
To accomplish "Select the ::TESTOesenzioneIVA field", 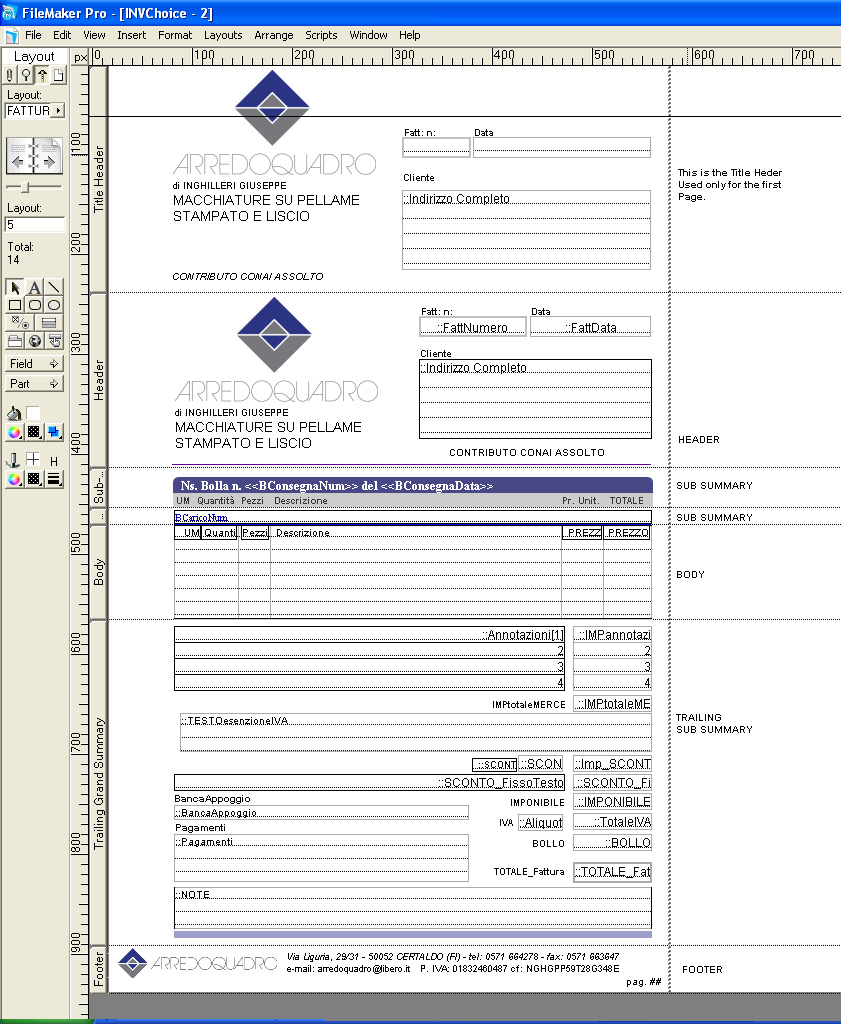I will [x=416, y=732].
